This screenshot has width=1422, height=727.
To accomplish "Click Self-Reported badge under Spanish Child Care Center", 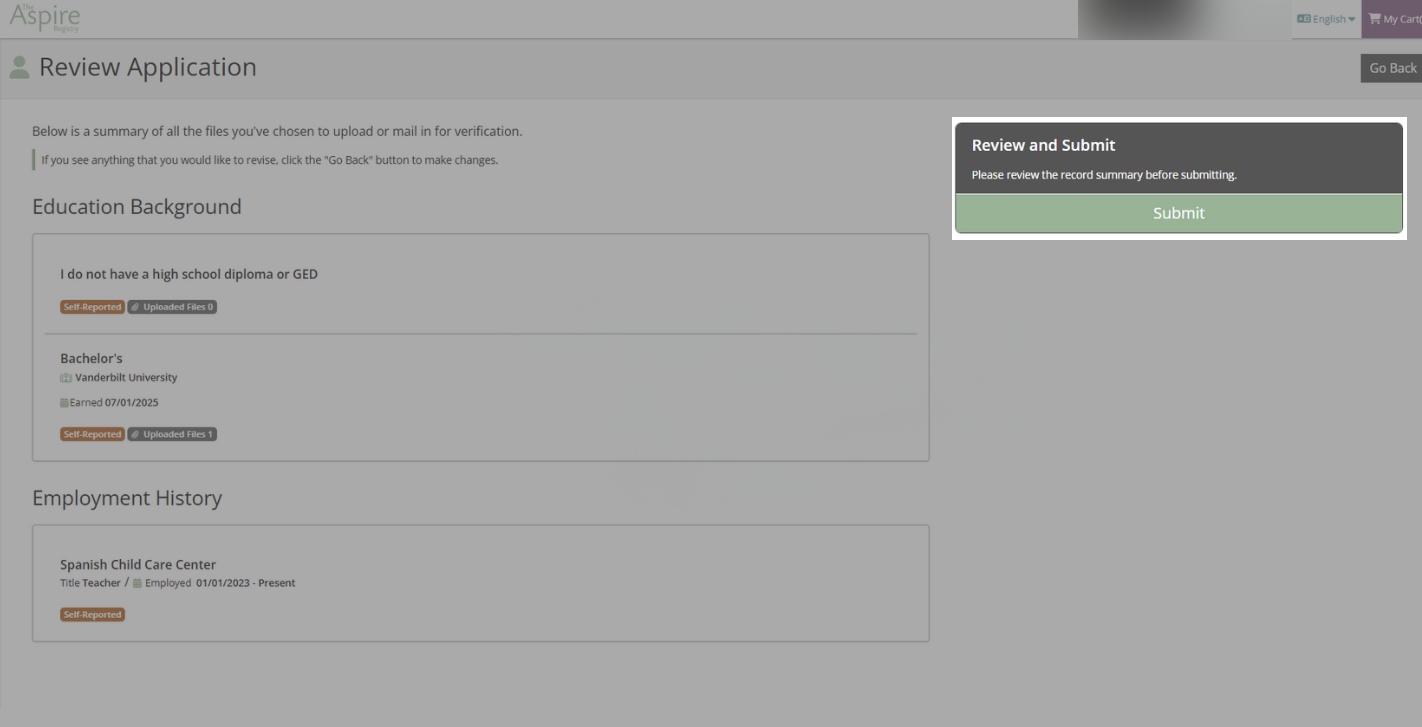I will (x=92, y=615).
